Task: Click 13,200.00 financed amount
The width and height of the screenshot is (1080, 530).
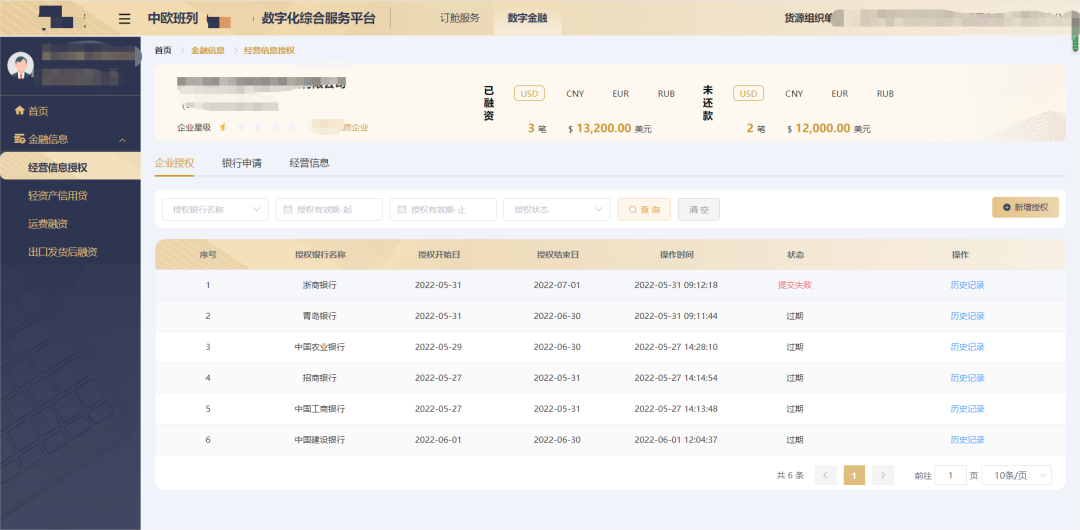Action: click(x=603, y=128)
